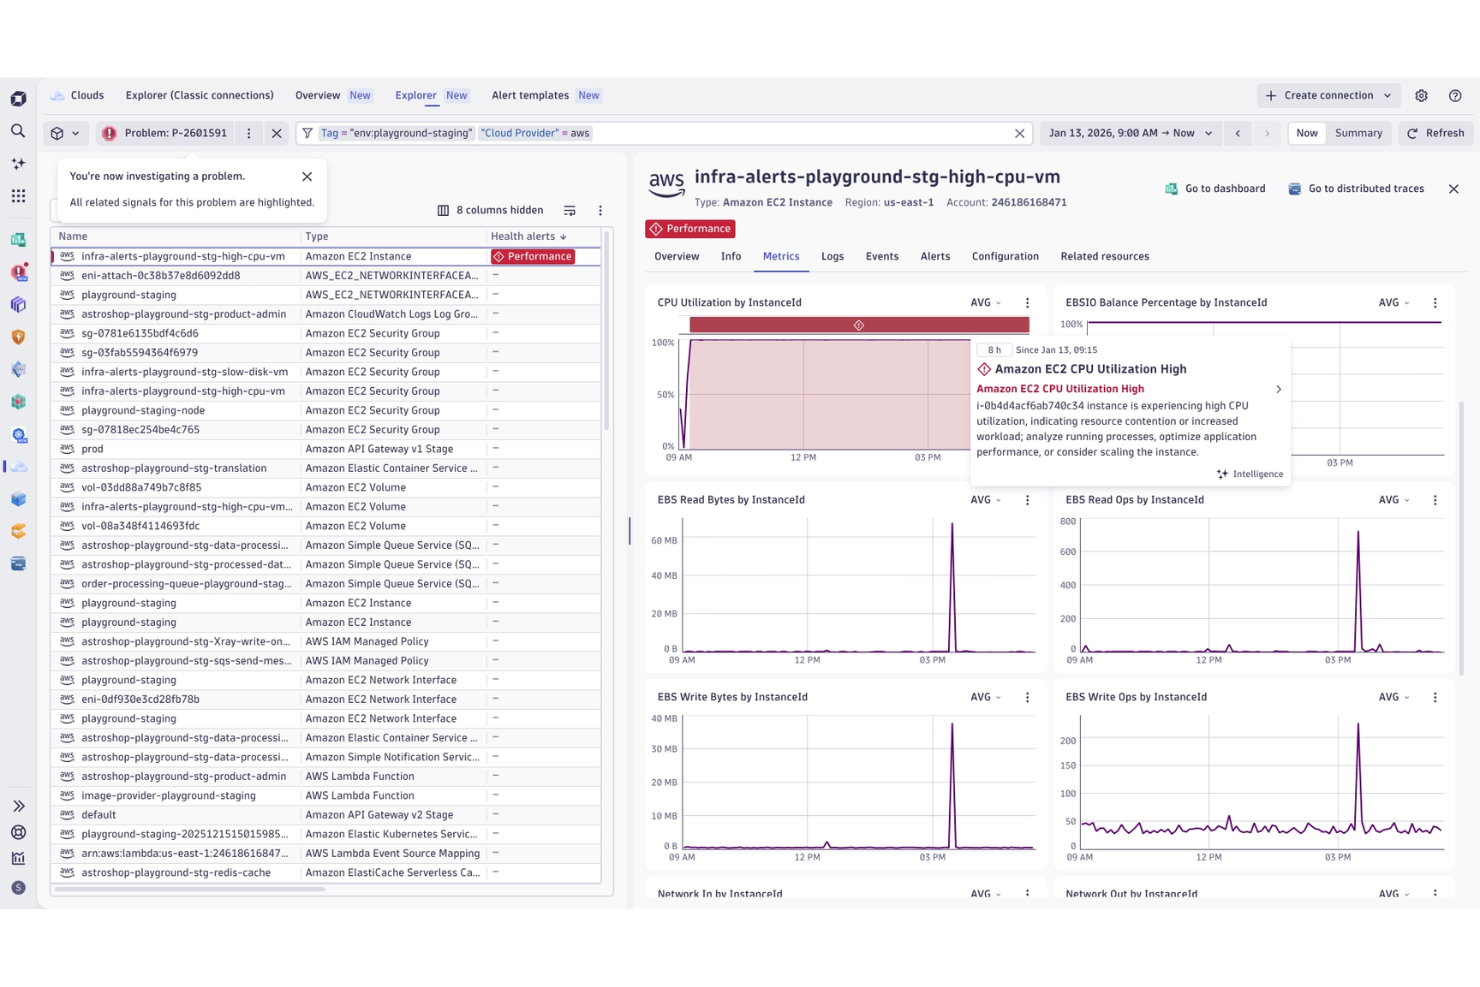Viewport: 1480px width, 987px height.
Task: Open the orange stacked layers sidebar app
Action: (x=18, y=531)
